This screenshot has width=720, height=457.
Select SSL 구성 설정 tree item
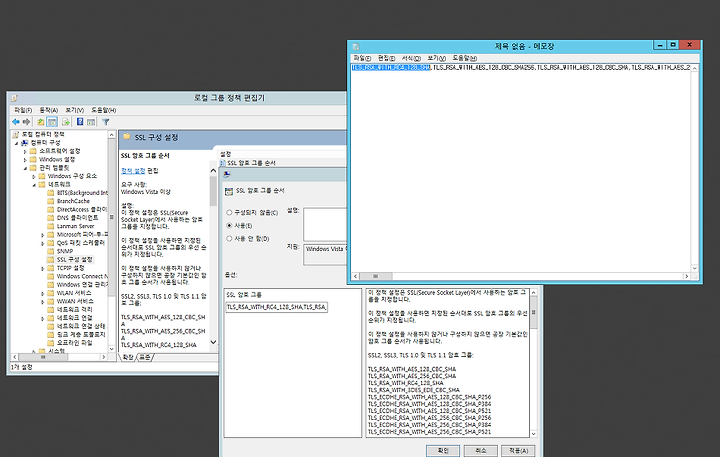point(74,260)
